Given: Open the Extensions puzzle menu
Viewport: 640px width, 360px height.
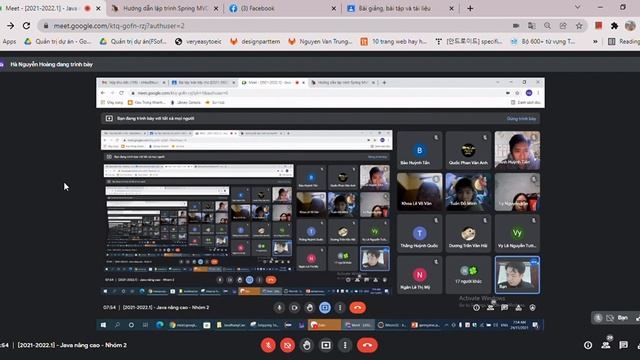Looking at the screenshot, I should click(614, 26).
